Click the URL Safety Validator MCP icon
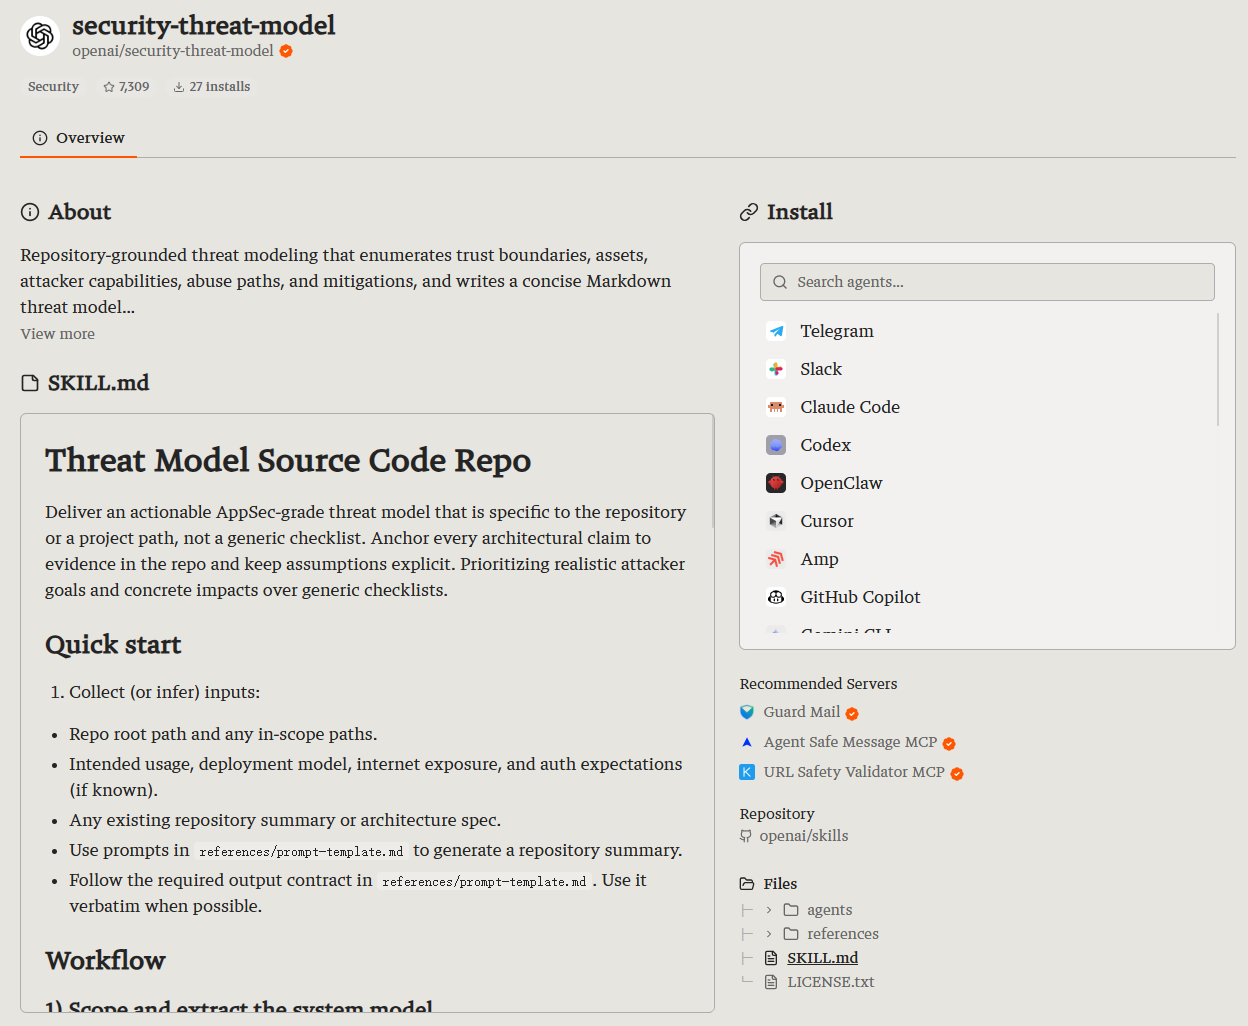Image resolution: width=1248 pixels, height=1026 pixels. click(747, 772)
